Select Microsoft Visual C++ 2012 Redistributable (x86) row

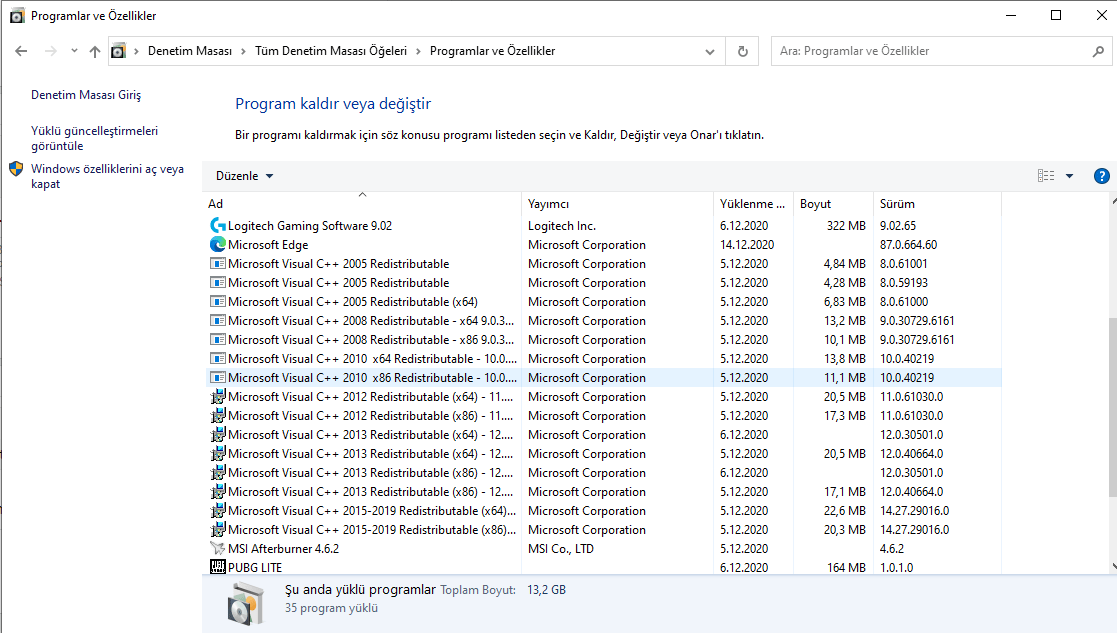(x=604, y=415)
